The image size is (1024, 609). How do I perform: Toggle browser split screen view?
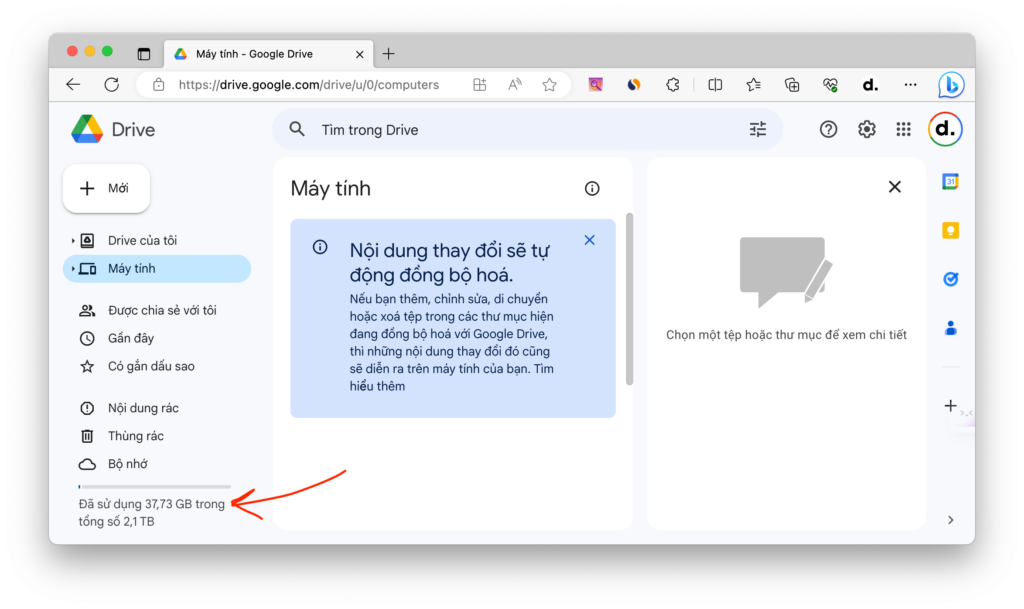(715, 85)
